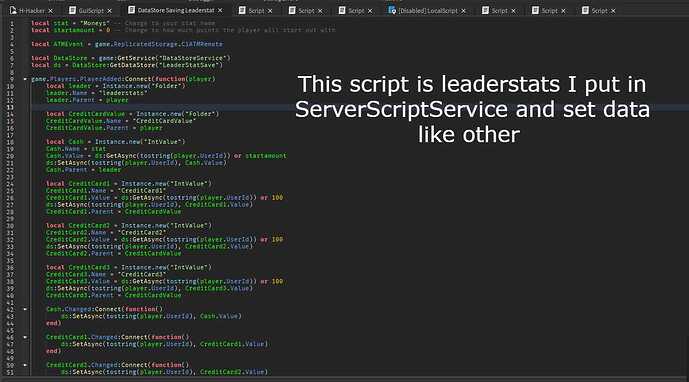The image size is (689, 382).
Task: Close the H-Hacker tab
Action: (50, 11)
